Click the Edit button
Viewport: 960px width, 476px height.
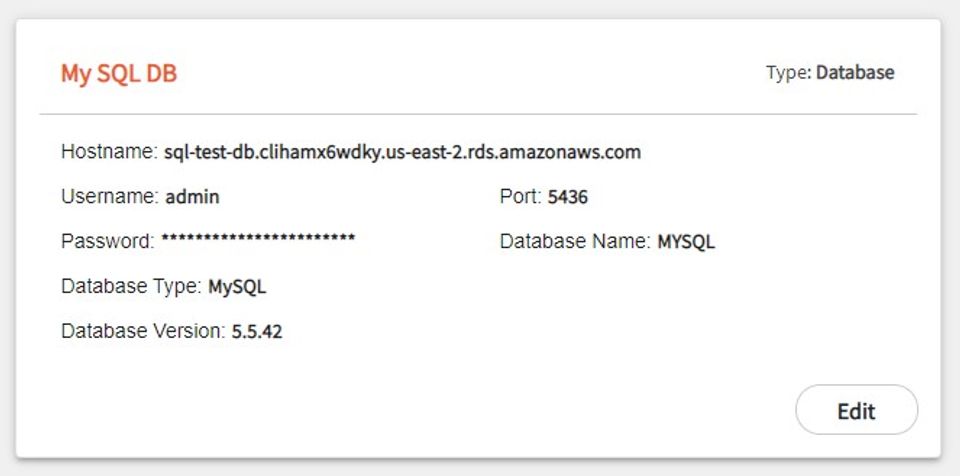tap(856, 410)
